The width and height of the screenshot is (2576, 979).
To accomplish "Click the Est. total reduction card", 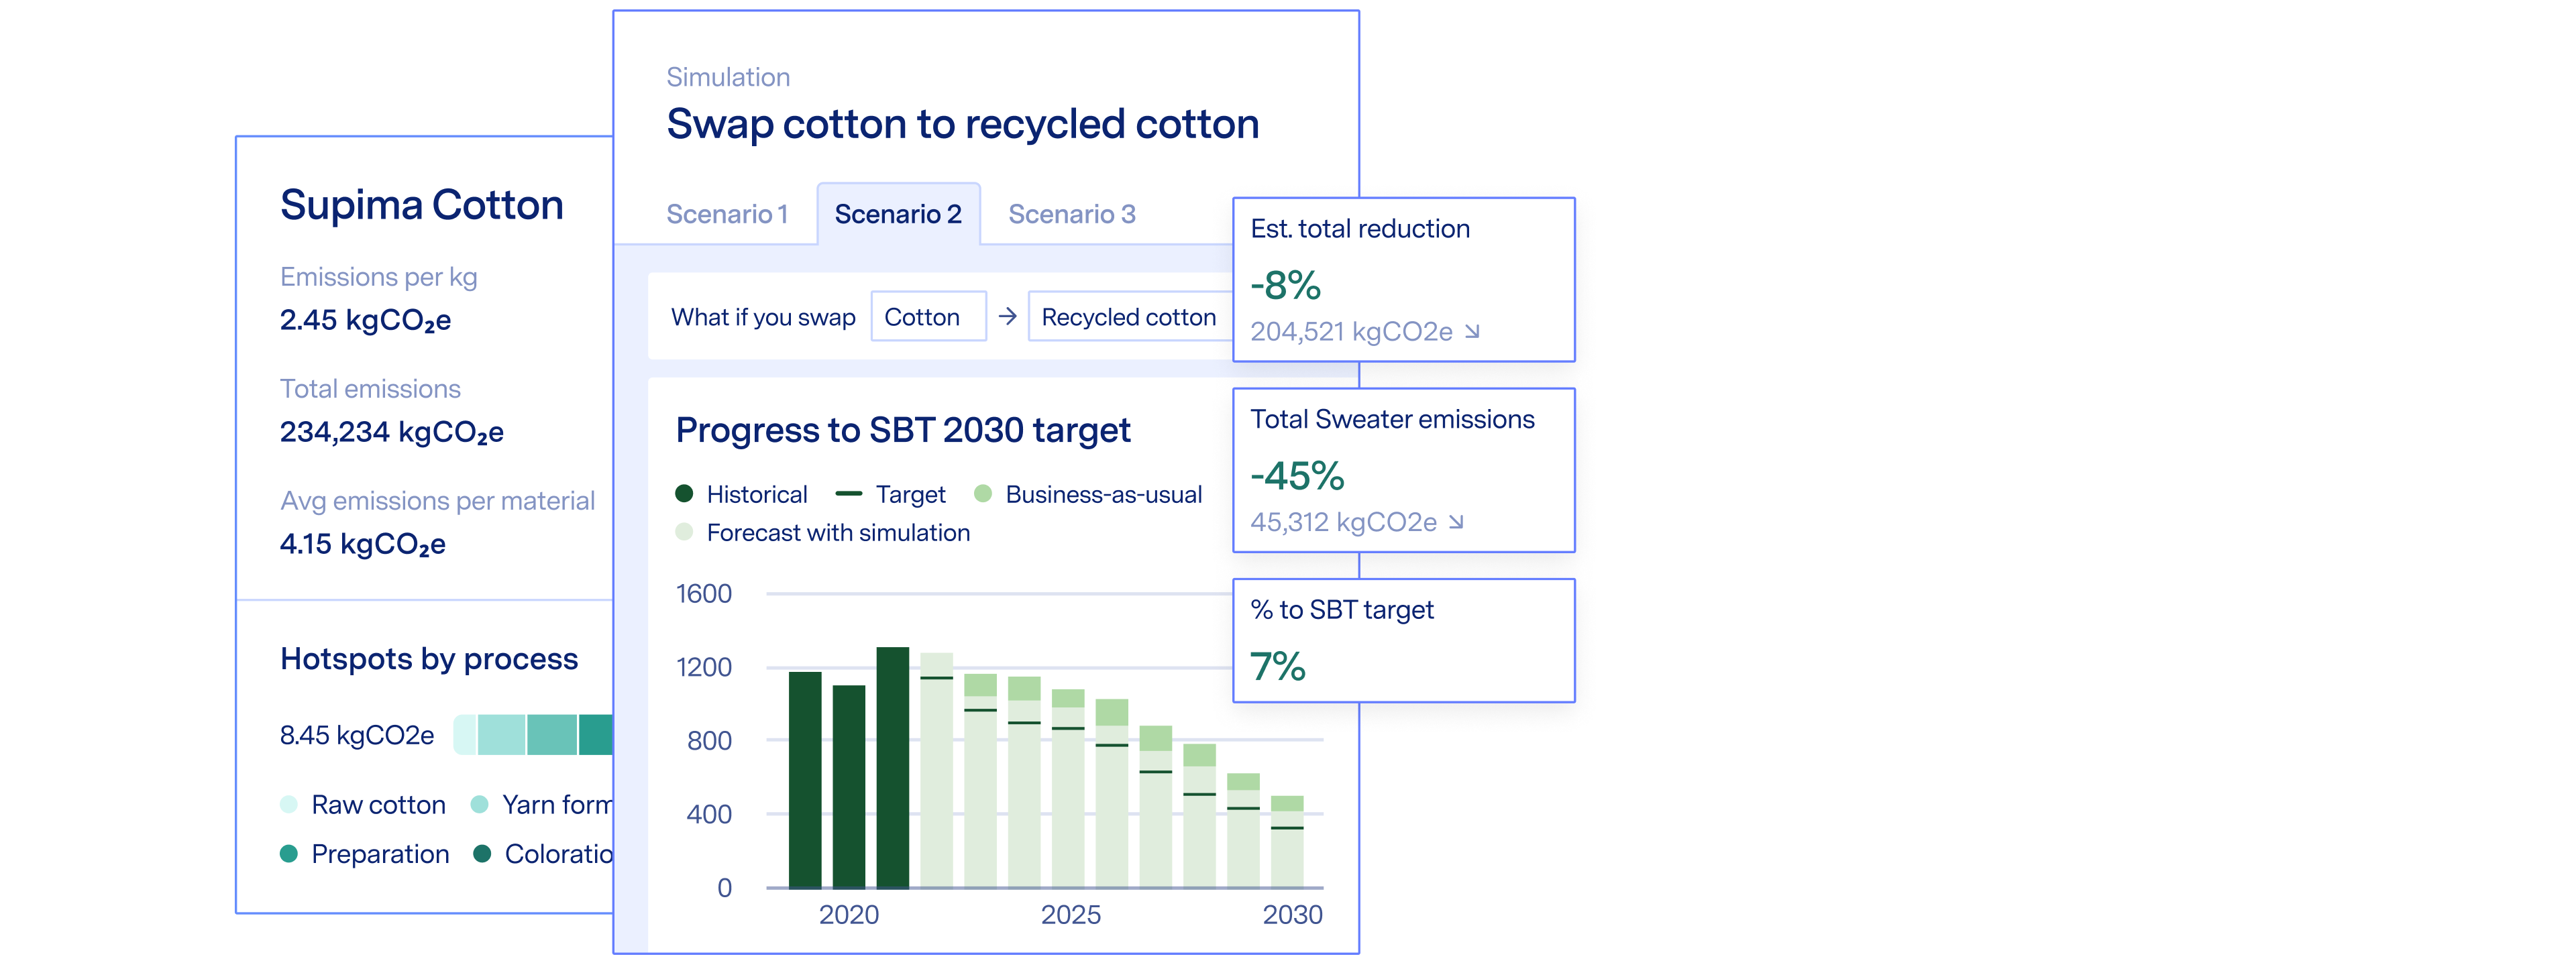I will coord(1403,279).
